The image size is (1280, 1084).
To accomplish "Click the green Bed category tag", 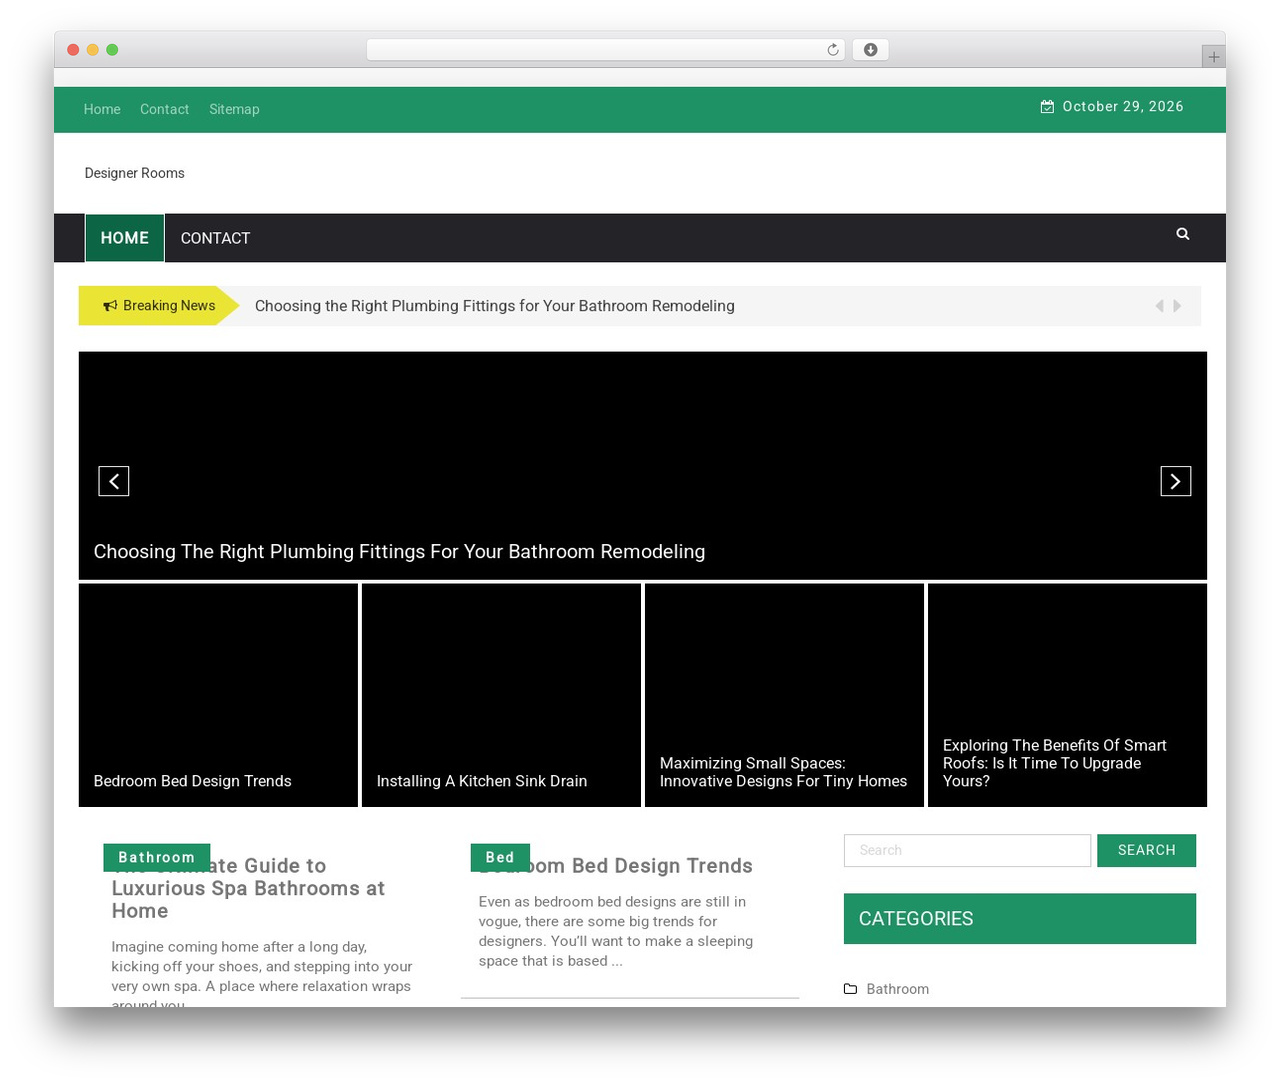I will click(x=500, y=857).
